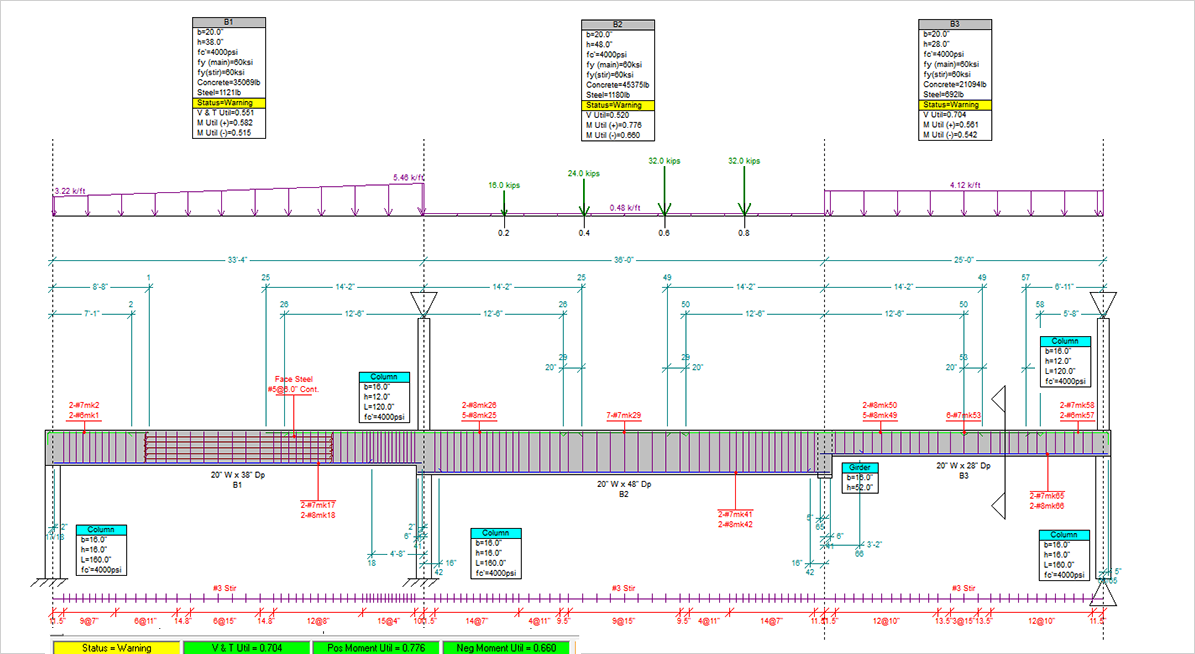Select the 2-#8mk66 bottom rebar label
This screenshot has height=654, width=1195.
pos(1047,505)
